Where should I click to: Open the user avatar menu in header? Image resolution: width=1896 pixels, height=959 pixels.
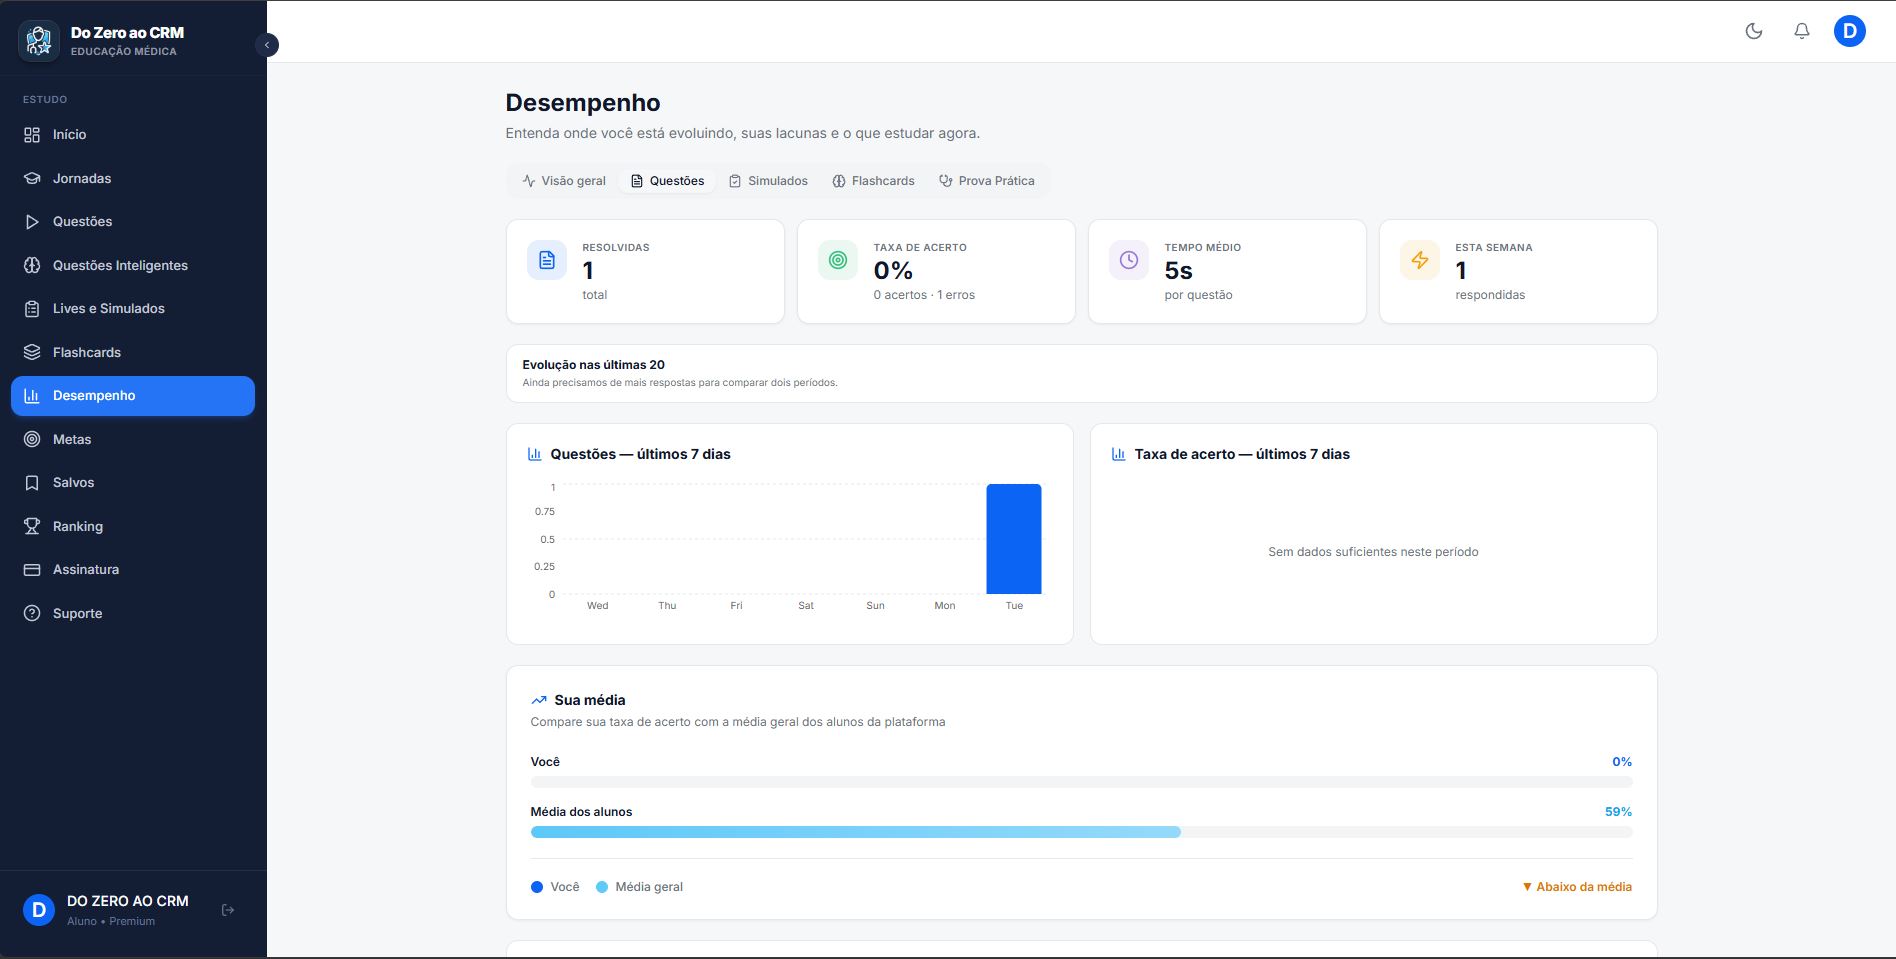(1850, 31)
